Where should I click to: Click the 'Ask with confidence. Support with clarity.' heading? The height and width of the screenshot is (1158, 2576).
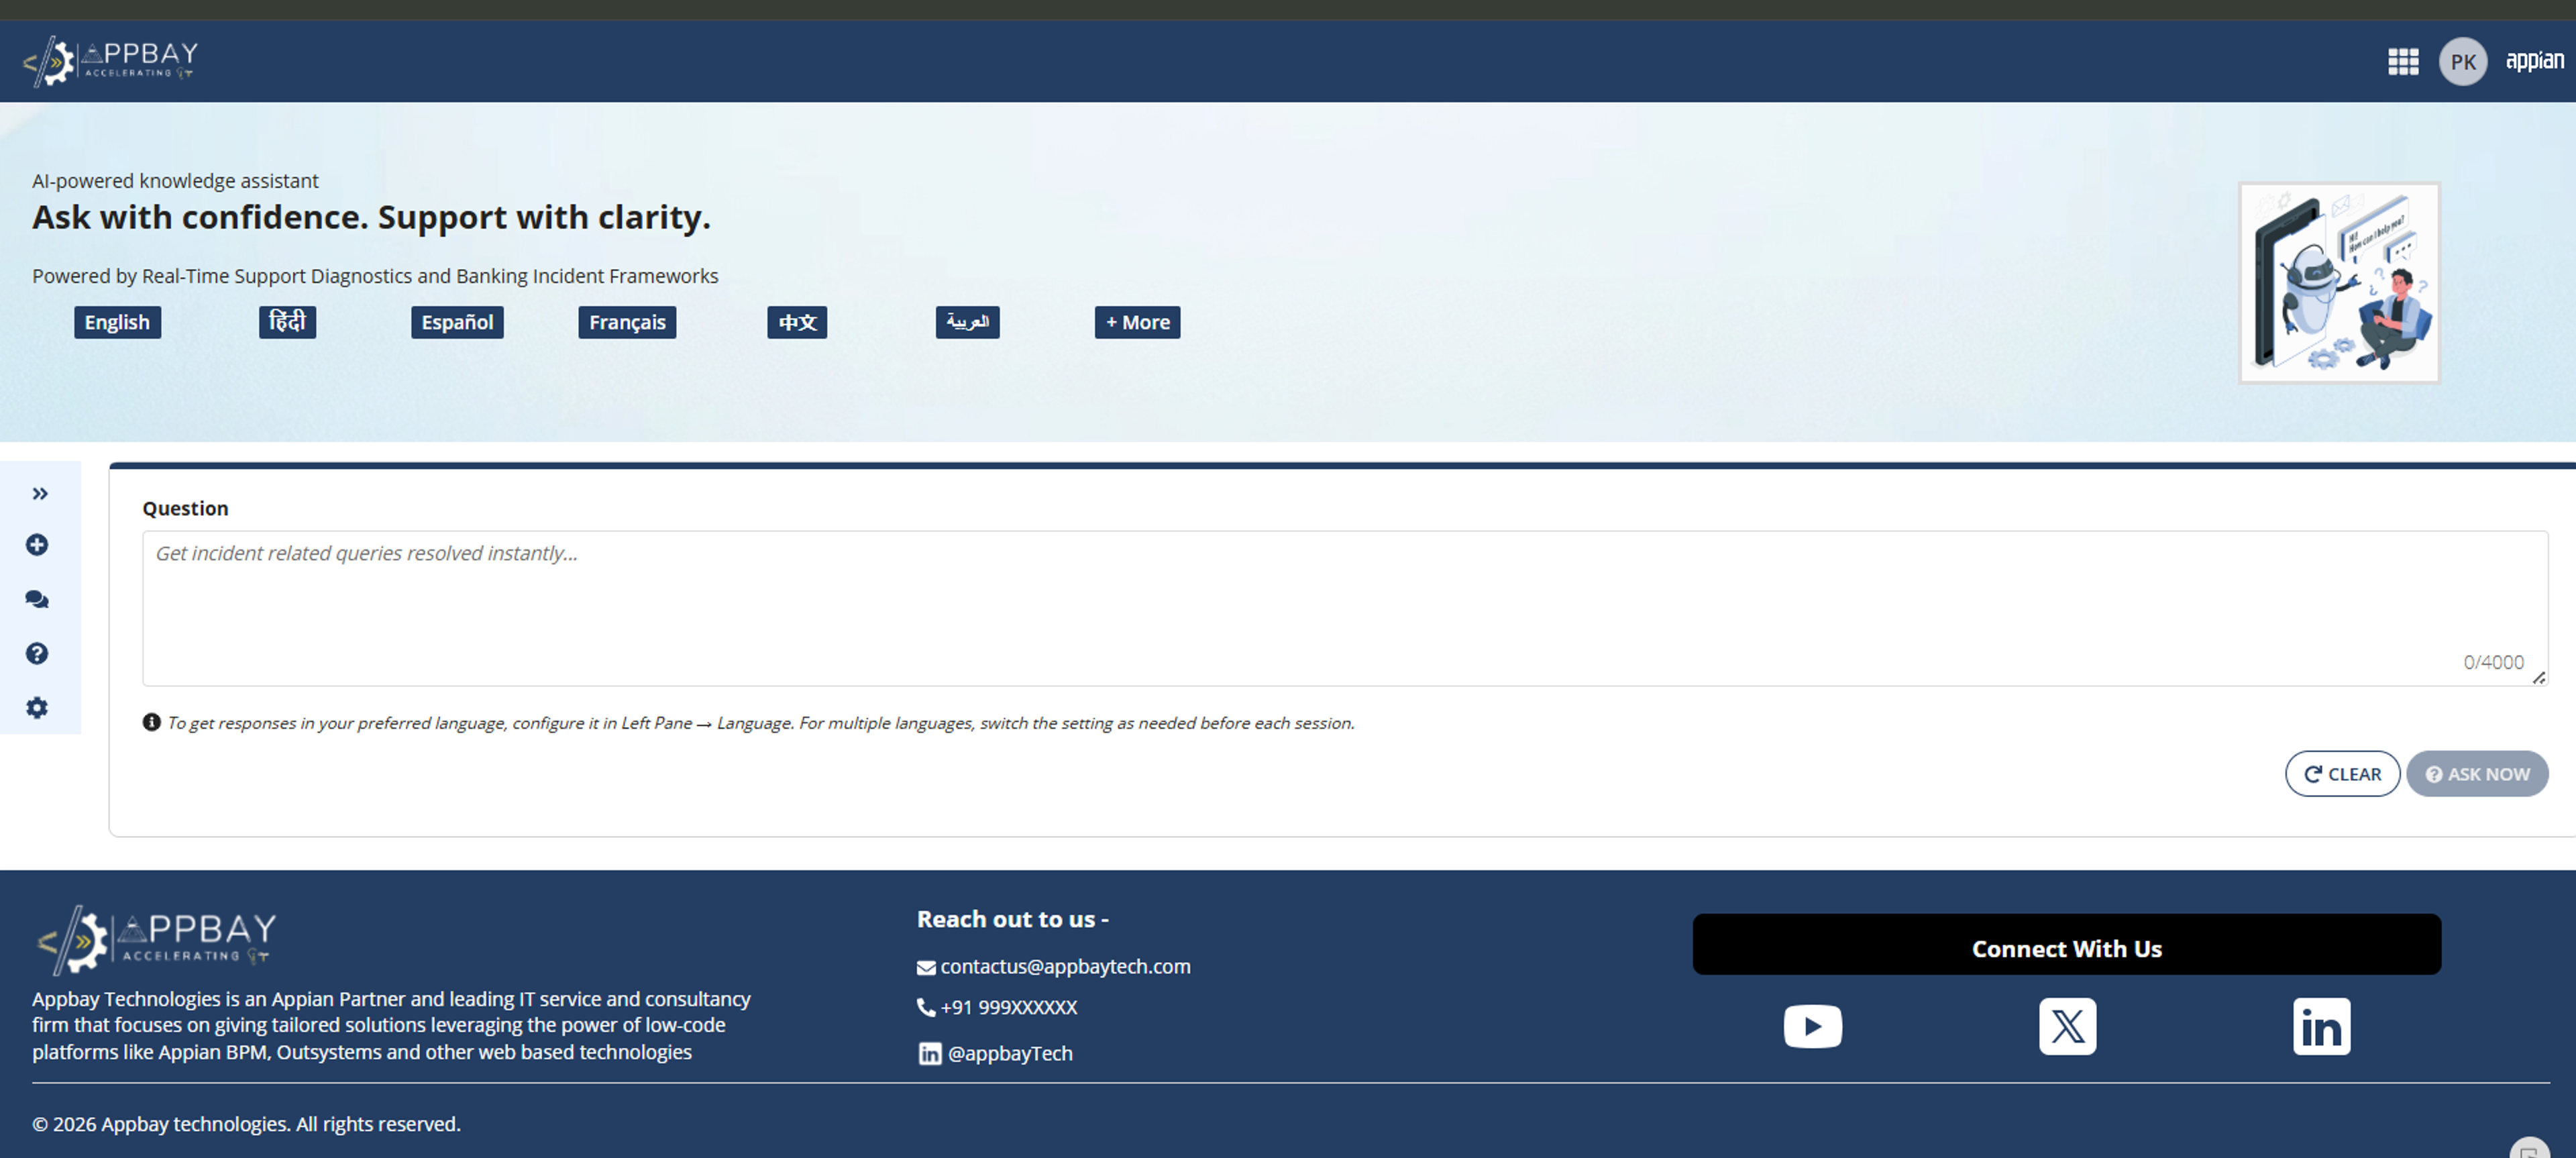pos(371,218)
